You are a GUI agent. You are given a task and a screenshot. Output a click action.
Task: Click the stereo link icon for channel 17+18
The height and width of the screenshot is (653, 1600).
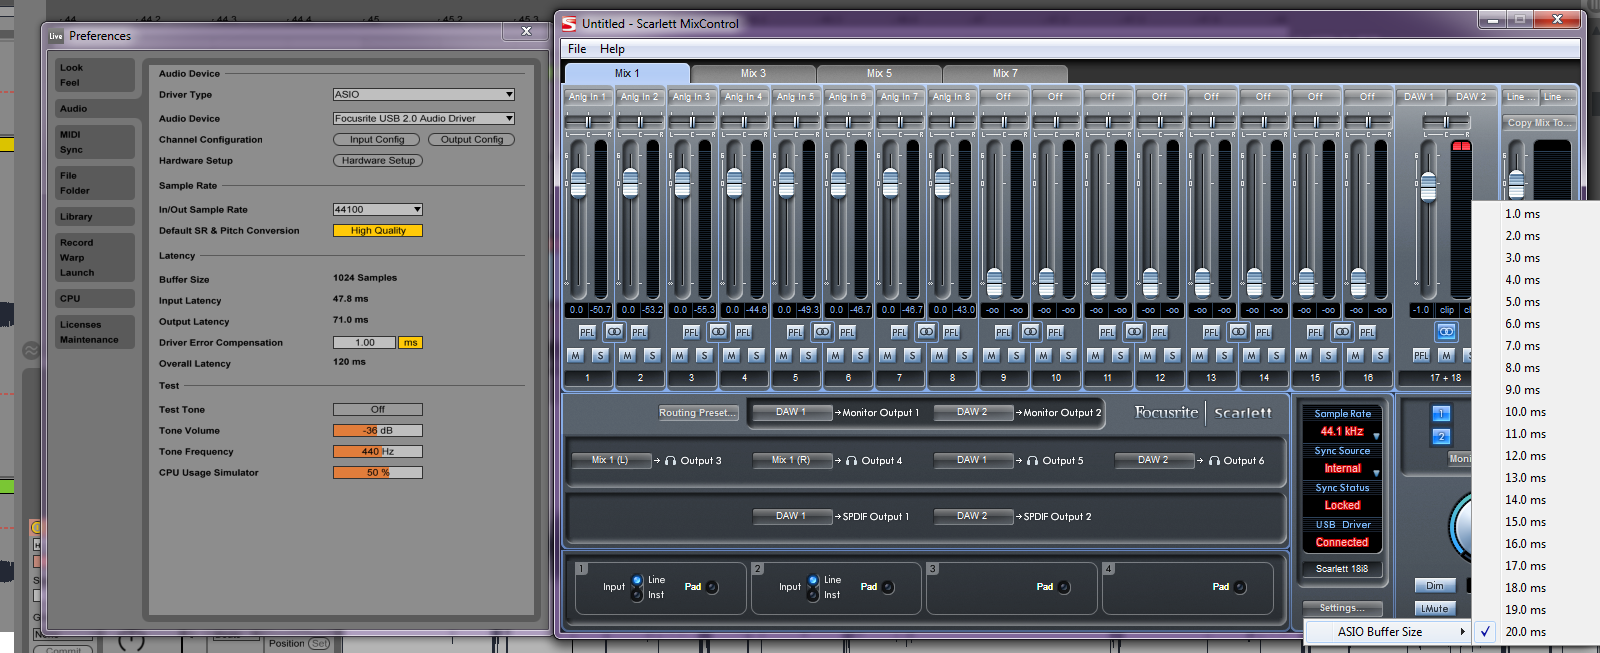point(1446,331)
